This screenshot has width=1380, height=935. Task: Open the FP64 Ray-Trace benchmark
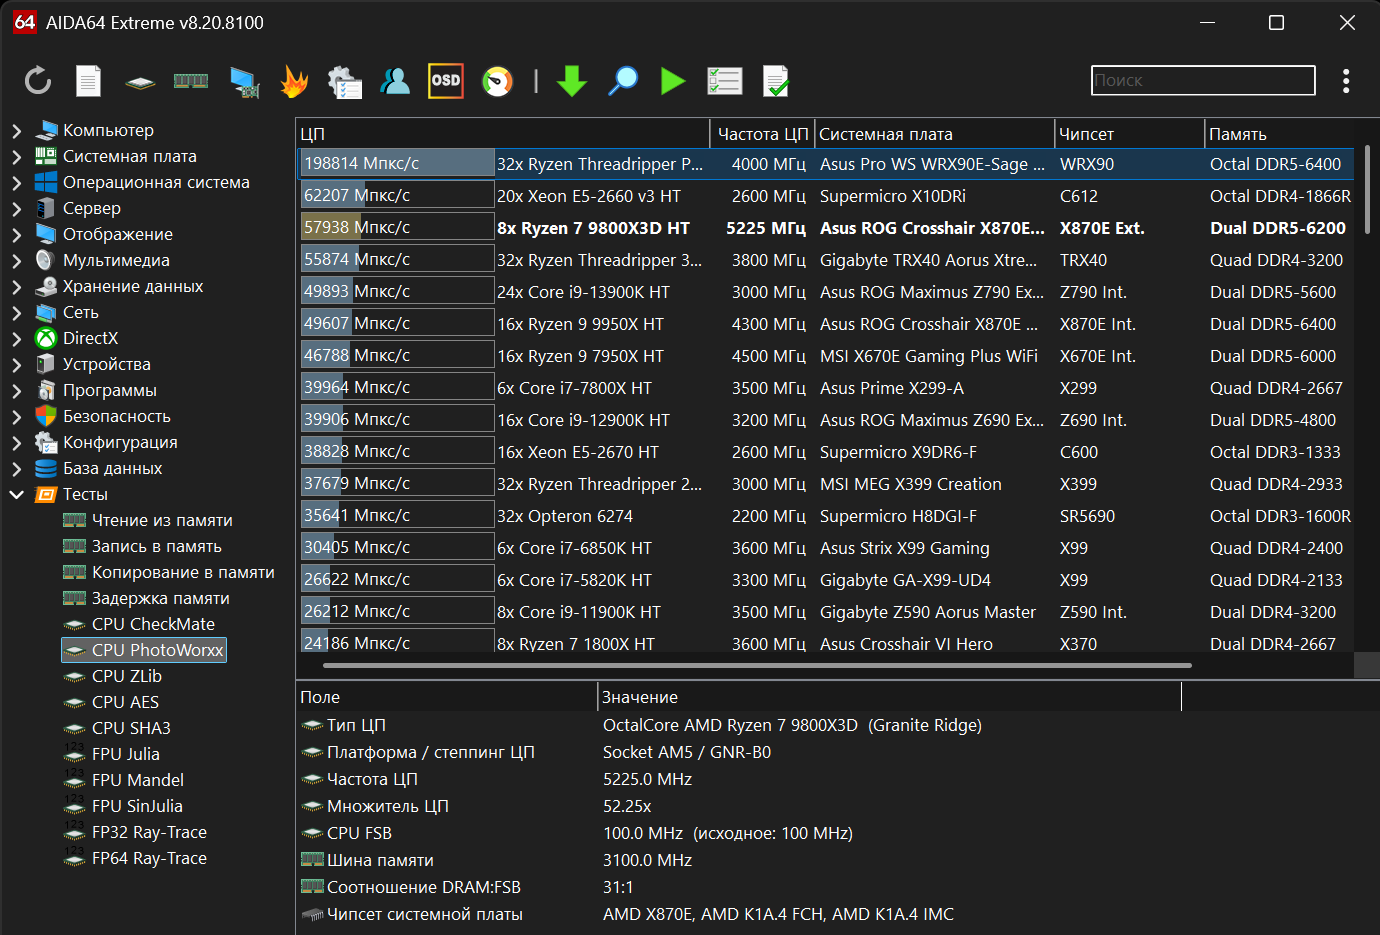149,858
